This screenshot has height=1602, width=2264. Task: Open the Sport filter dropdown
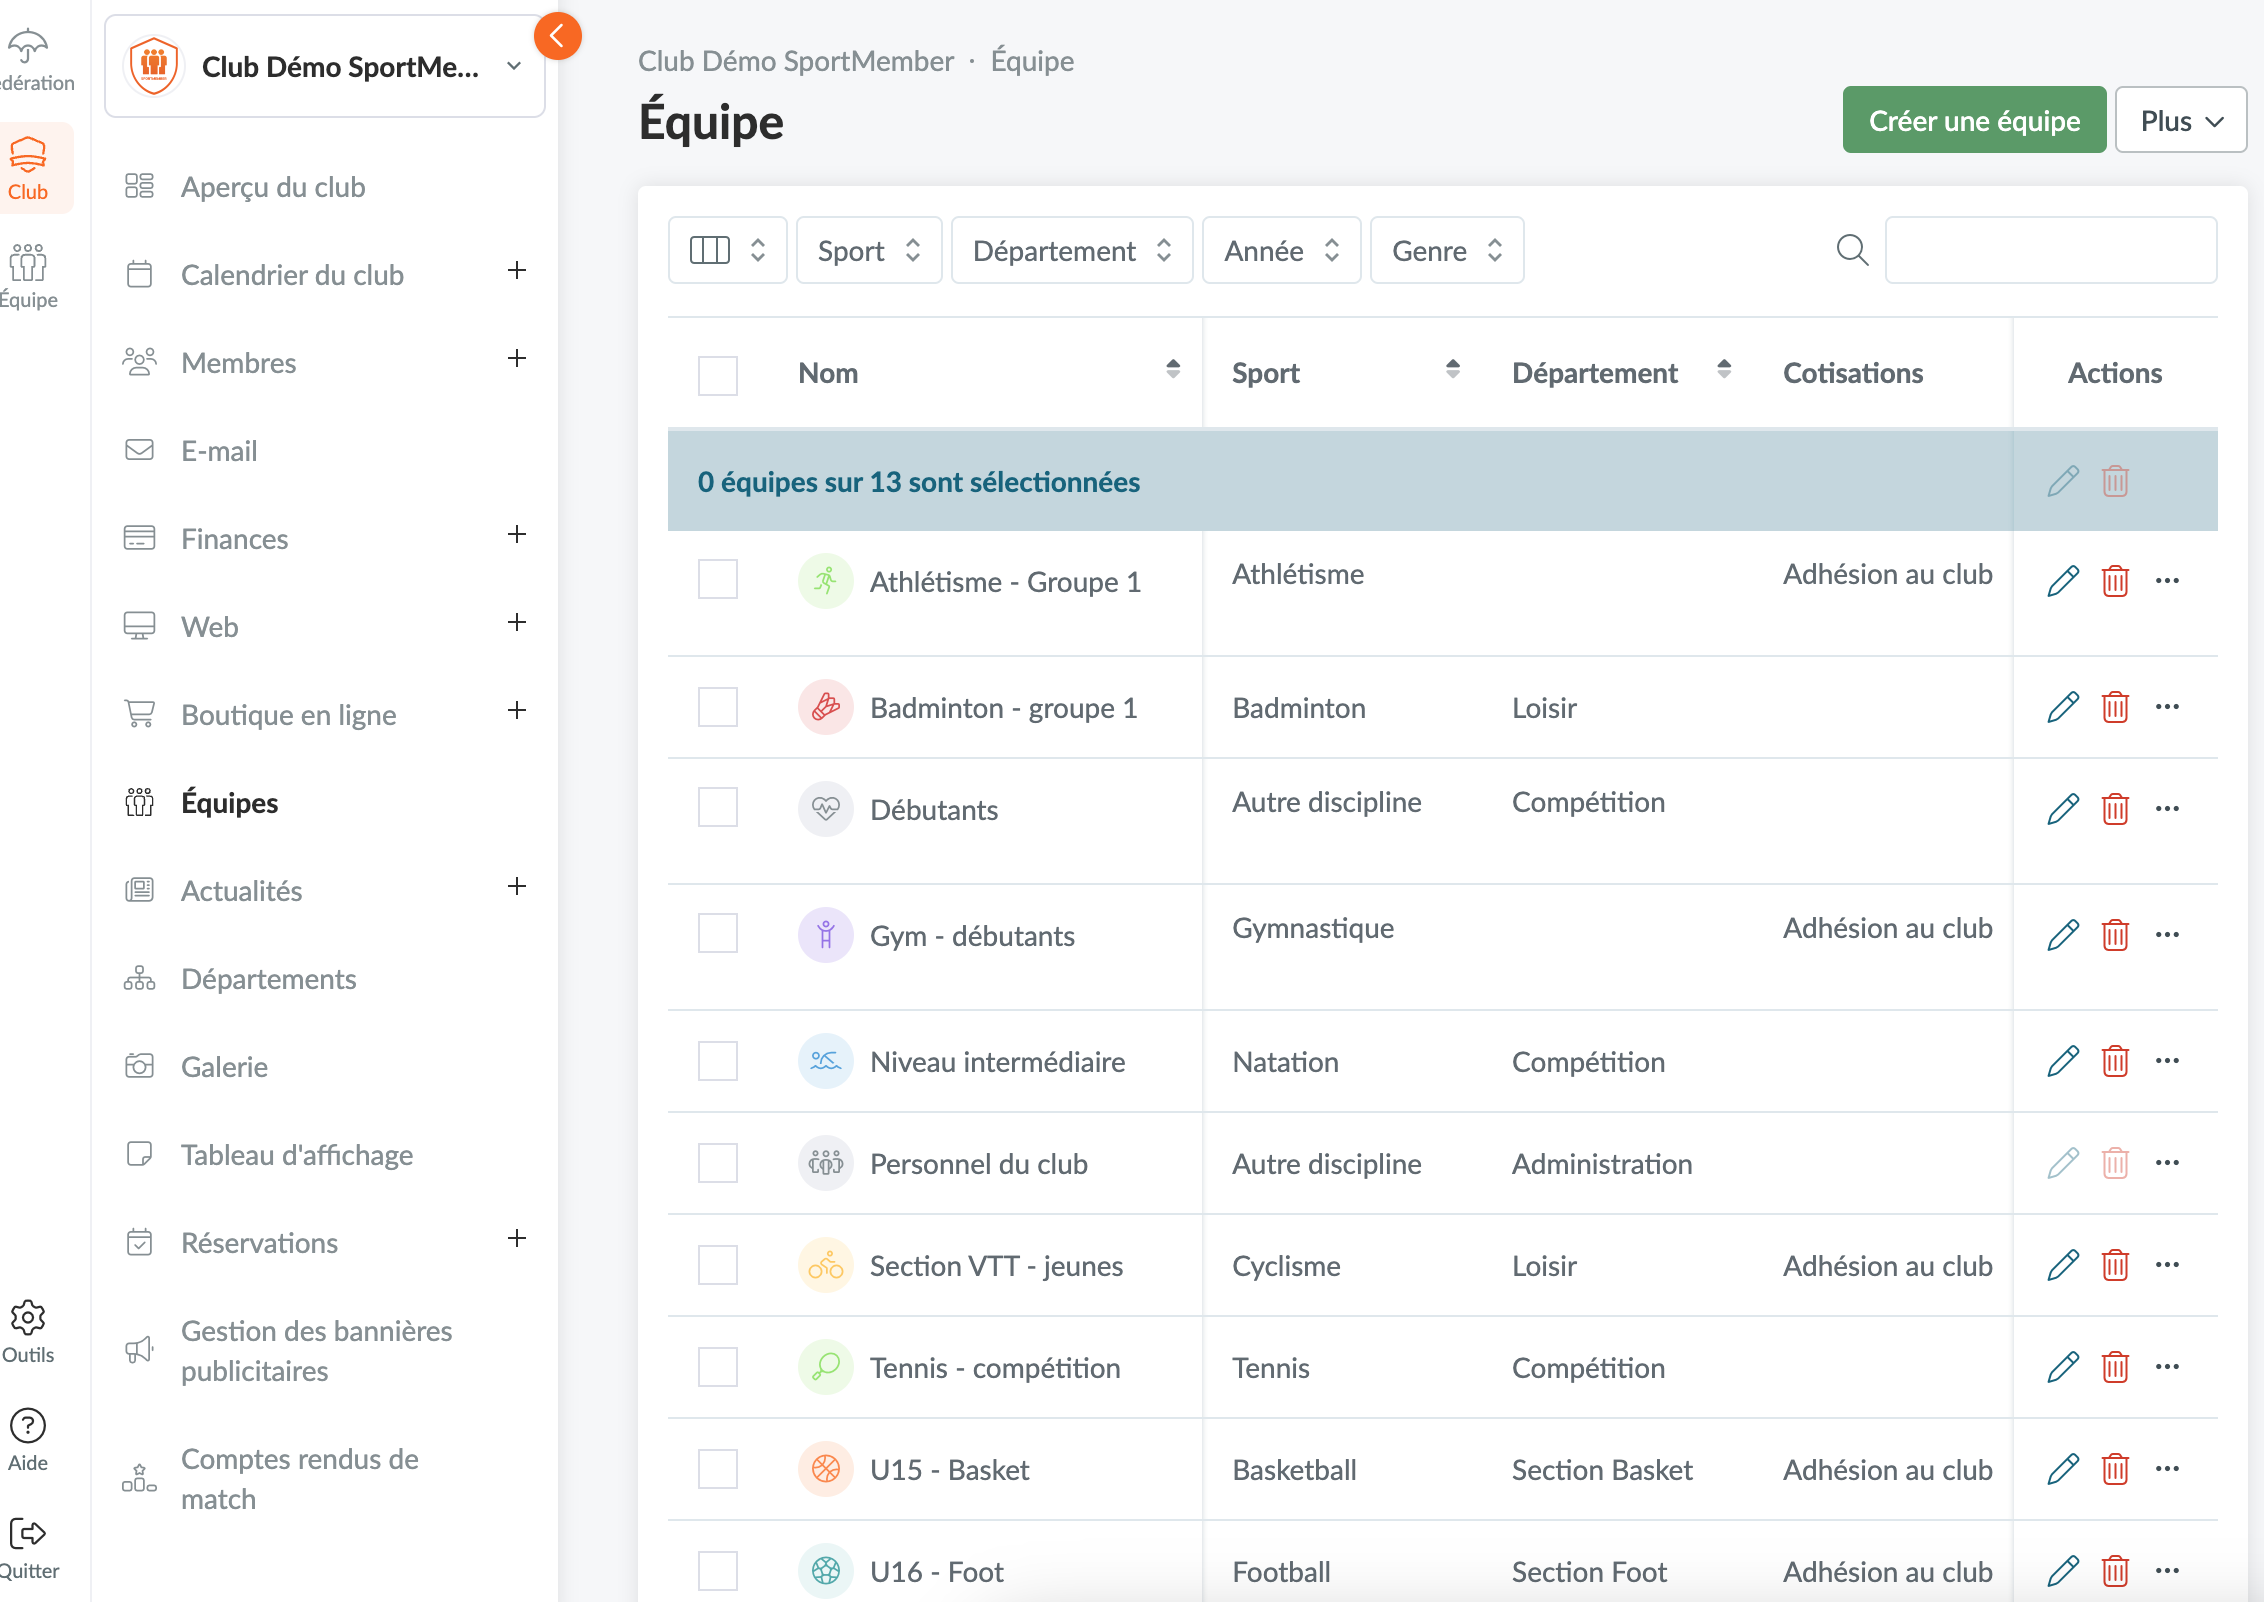(x=868, y=250)
